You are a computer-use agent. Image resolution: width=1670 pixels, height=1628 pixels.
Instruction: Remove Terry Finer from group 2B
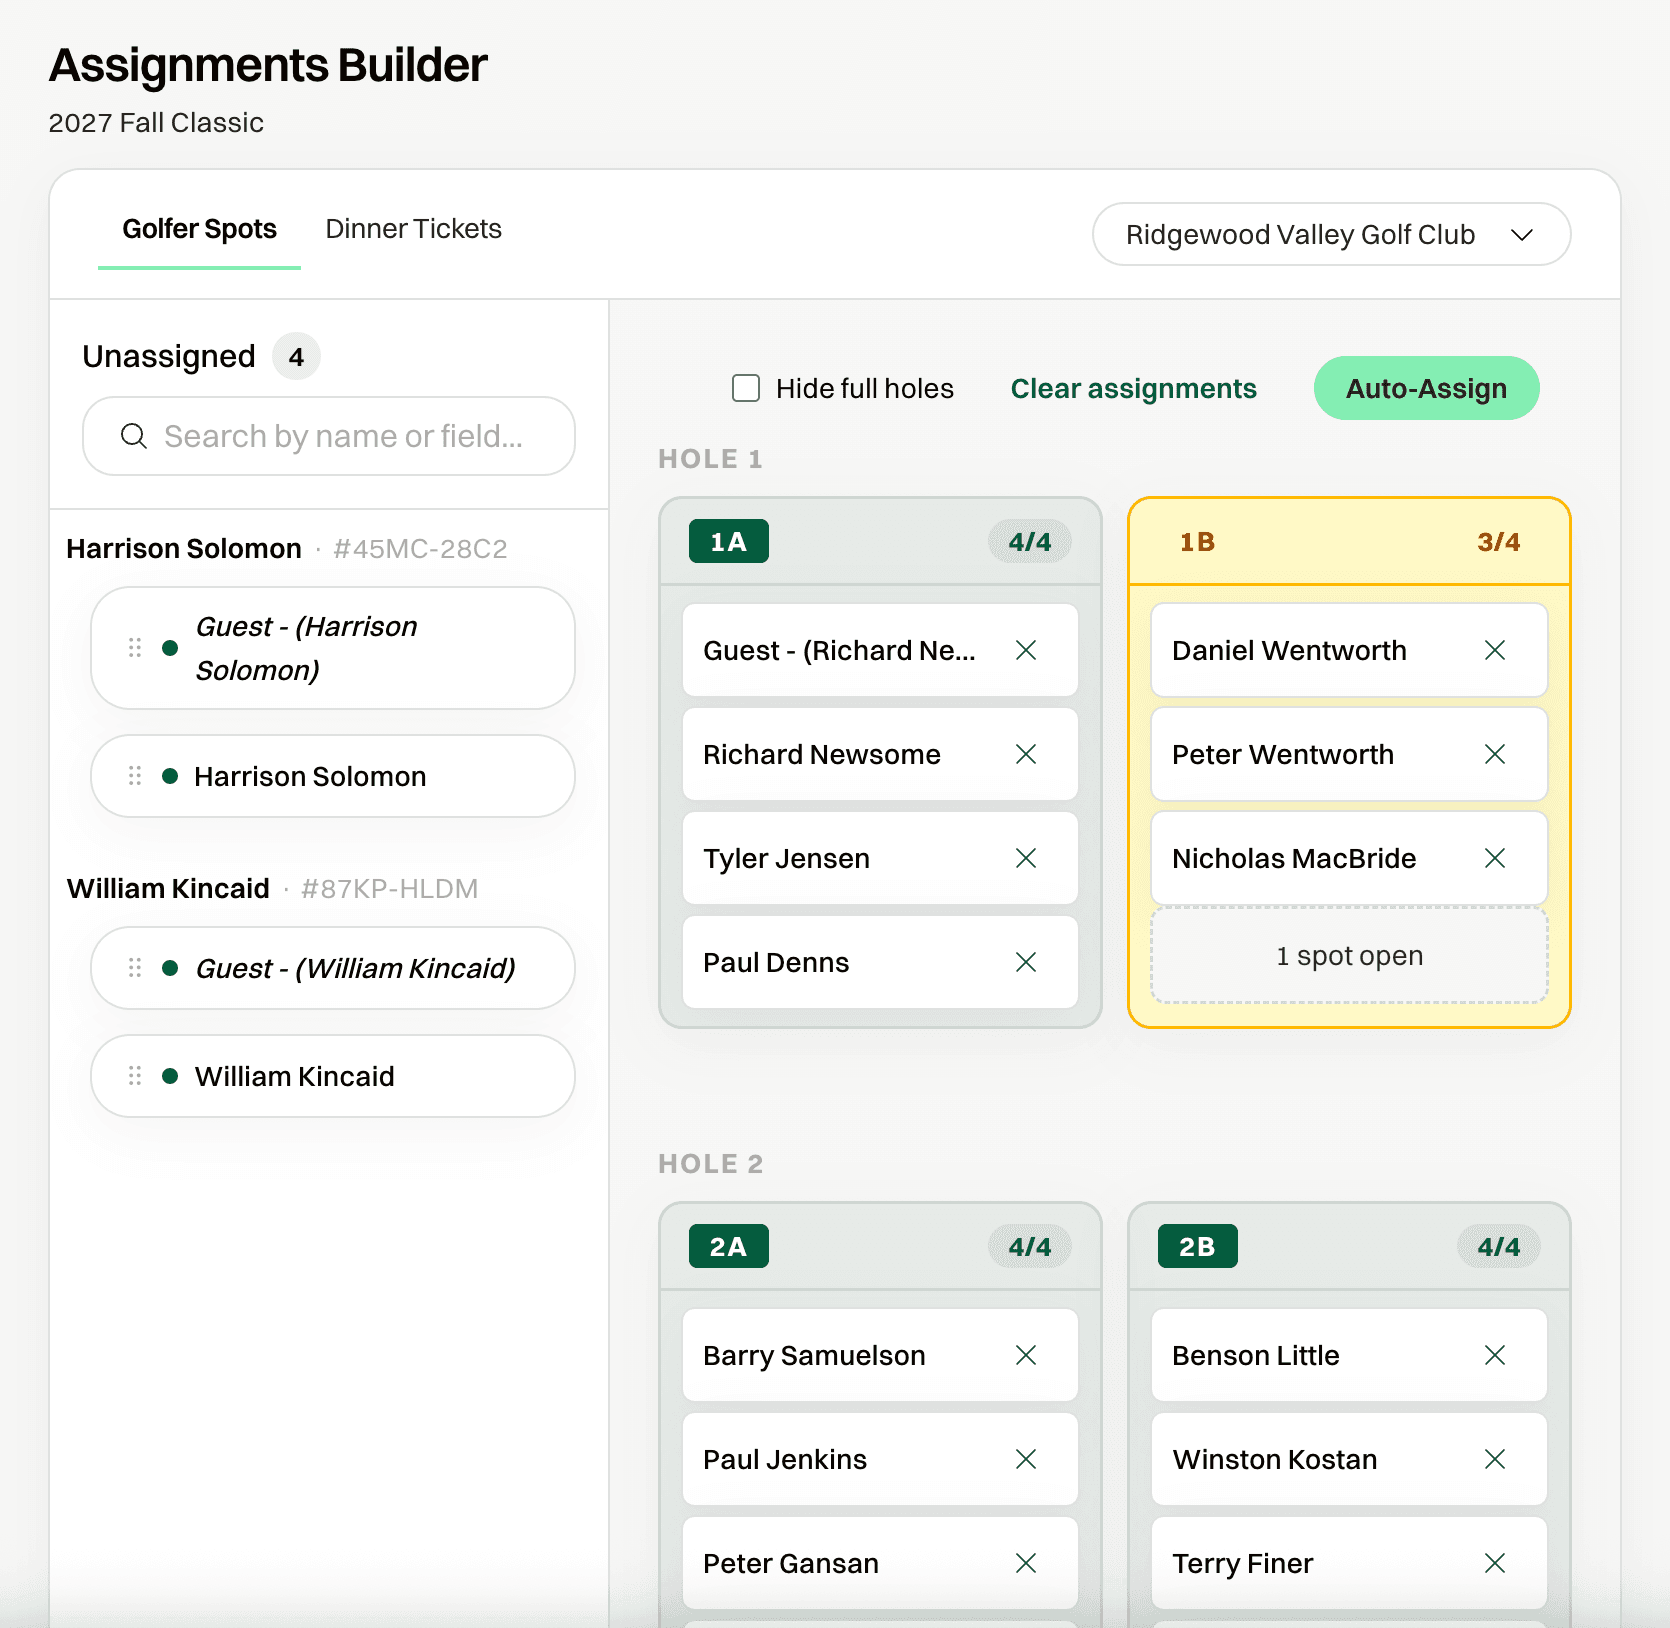tap(1495, 1564)
